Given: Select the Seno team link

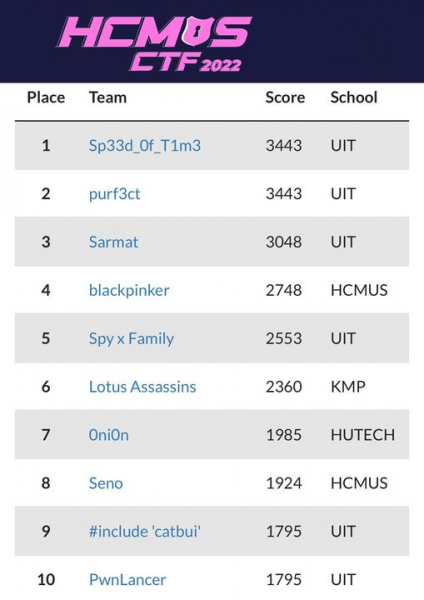Looking at the screenshot, I should [x=106, y=483].
